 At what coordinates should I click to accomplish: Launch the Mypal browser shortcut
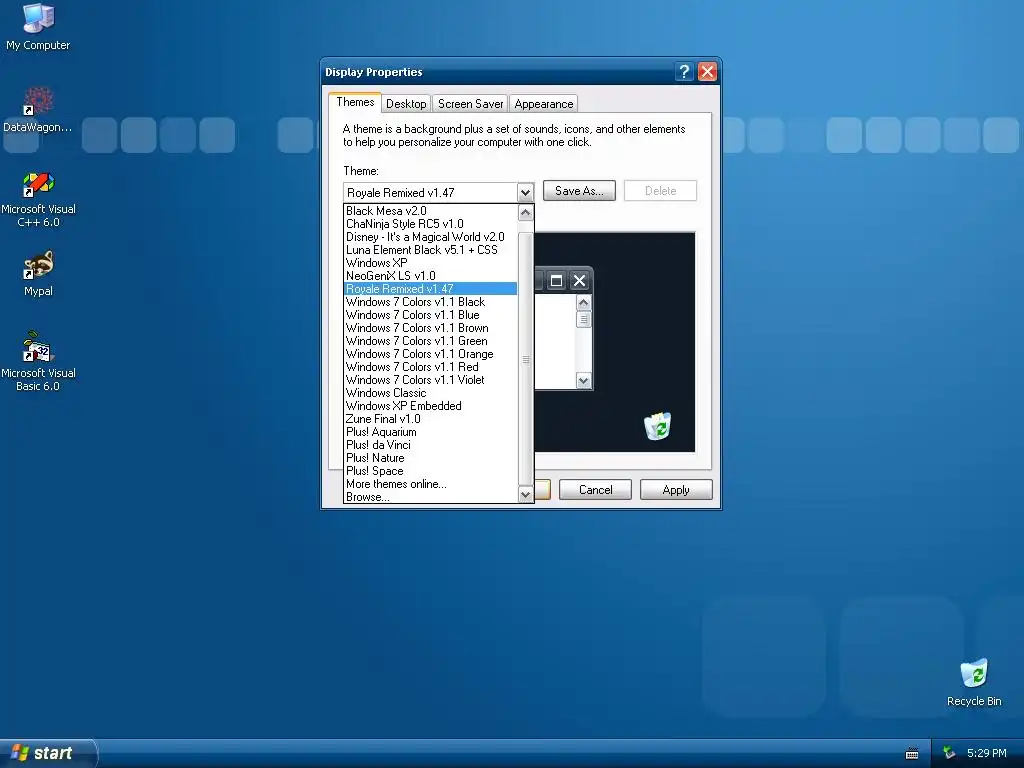[38, 274]
